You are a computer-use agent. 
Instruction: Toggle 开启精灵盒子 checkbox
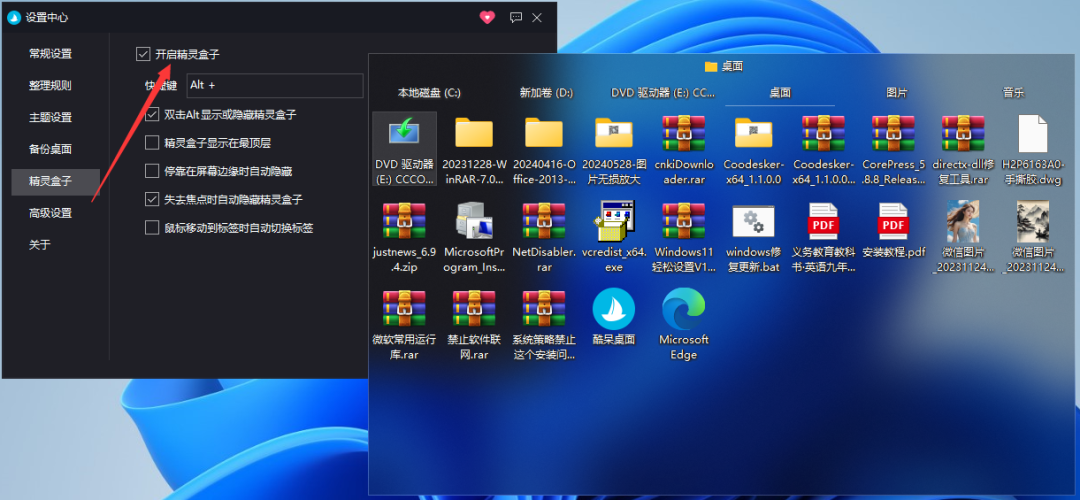coord(143,54)
